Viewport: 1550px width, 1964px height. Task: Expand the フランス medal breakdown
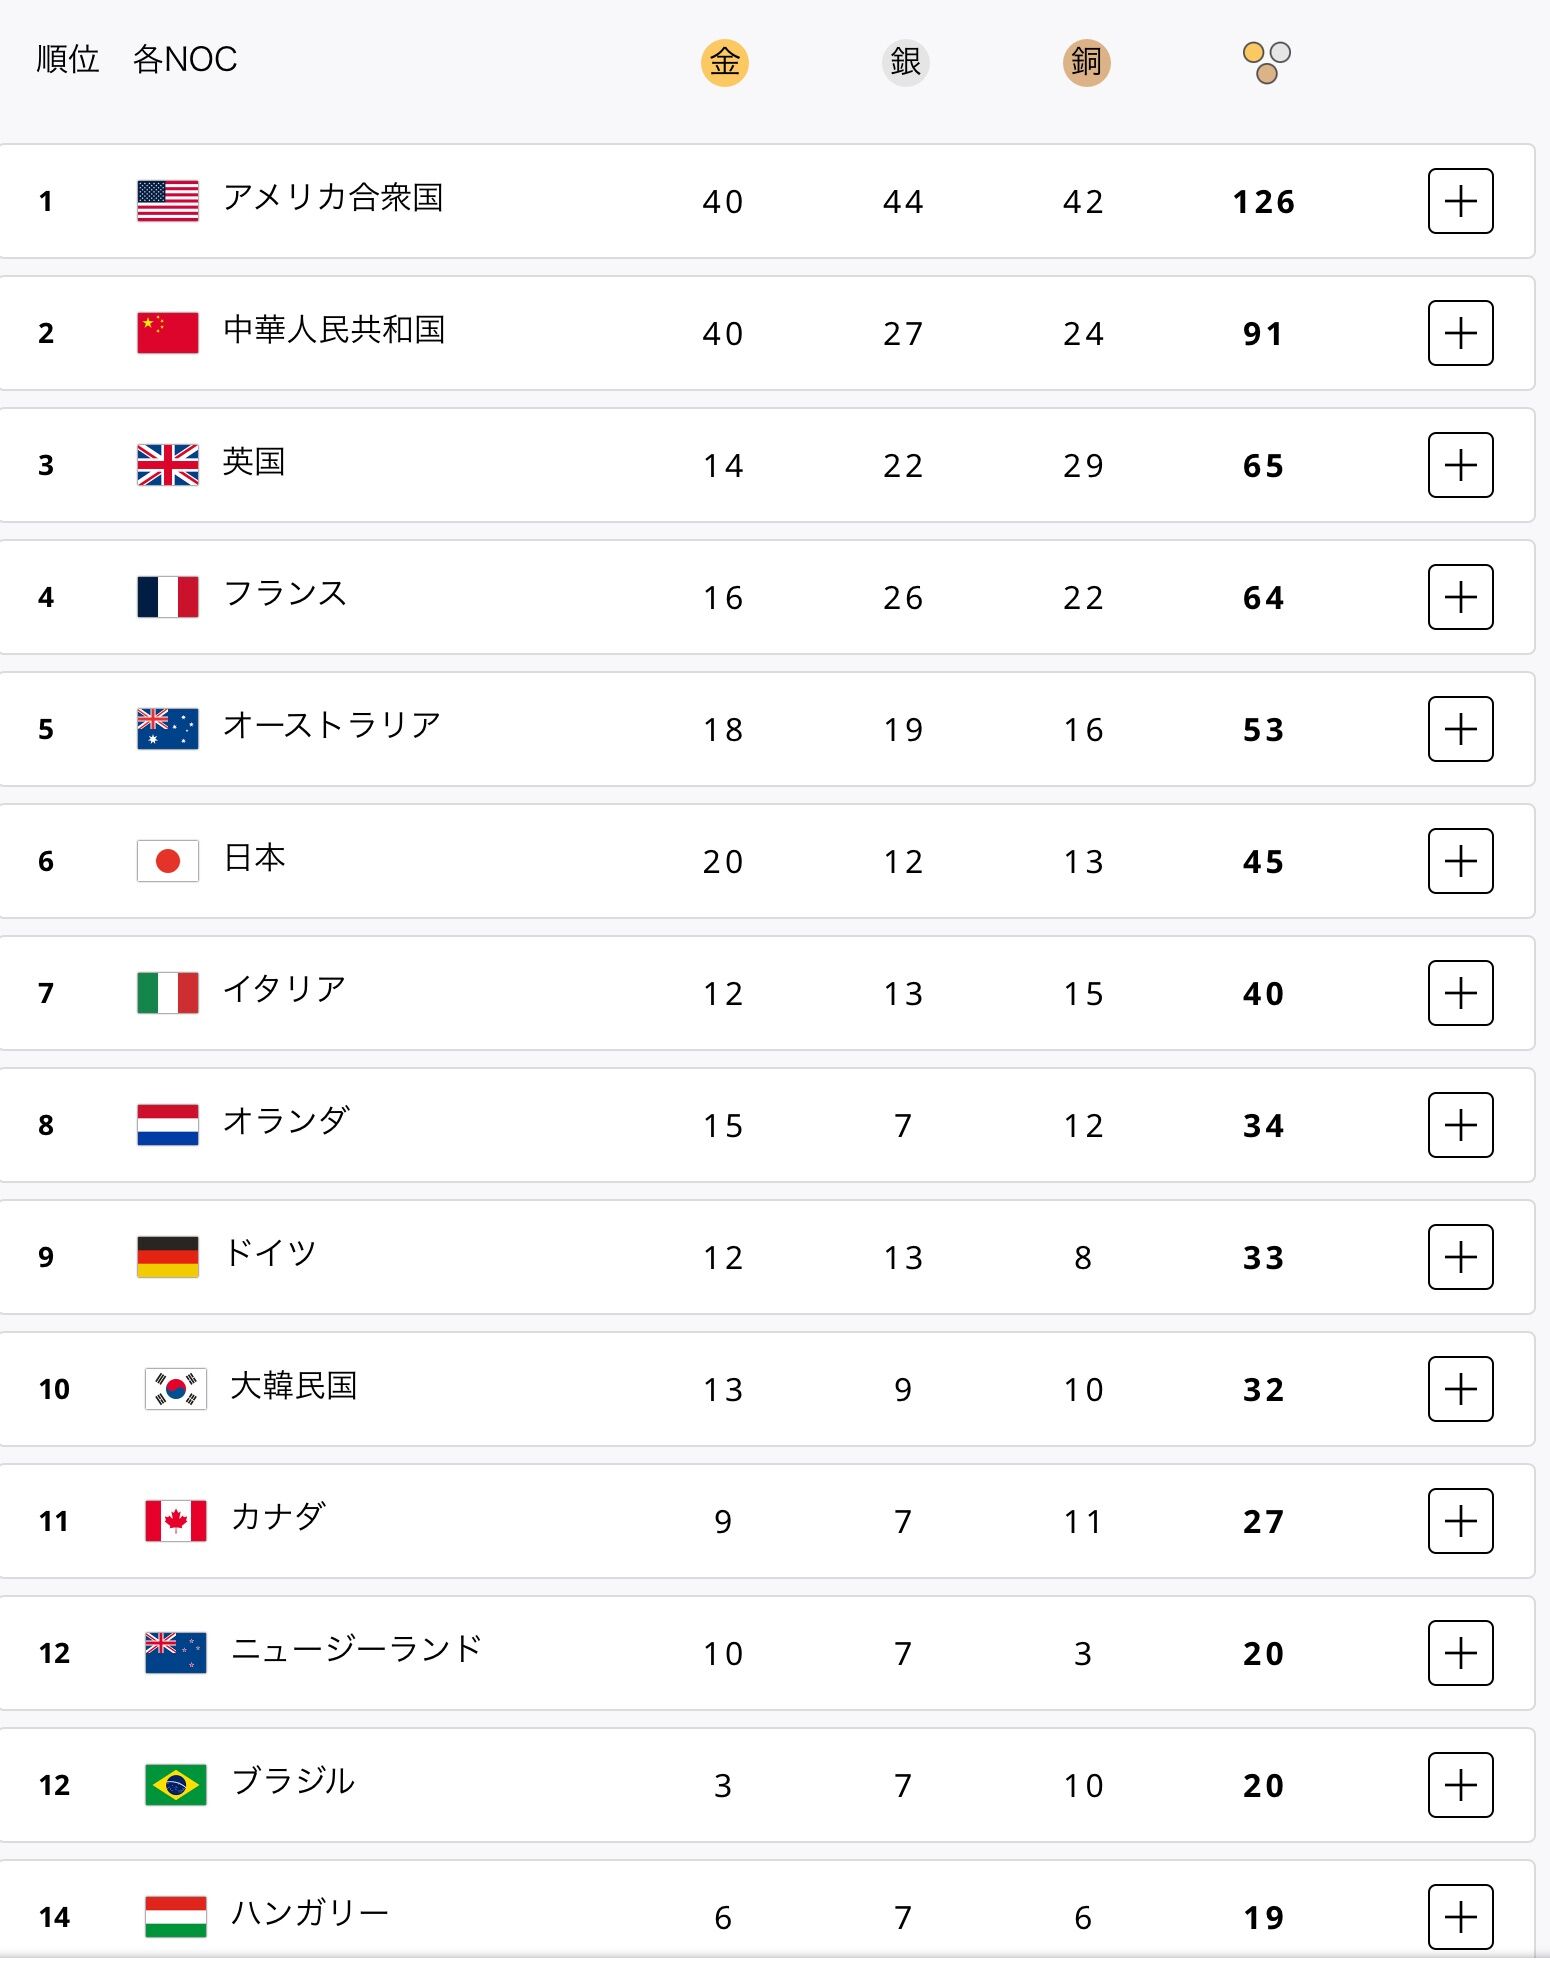[x=1460, y=597]
